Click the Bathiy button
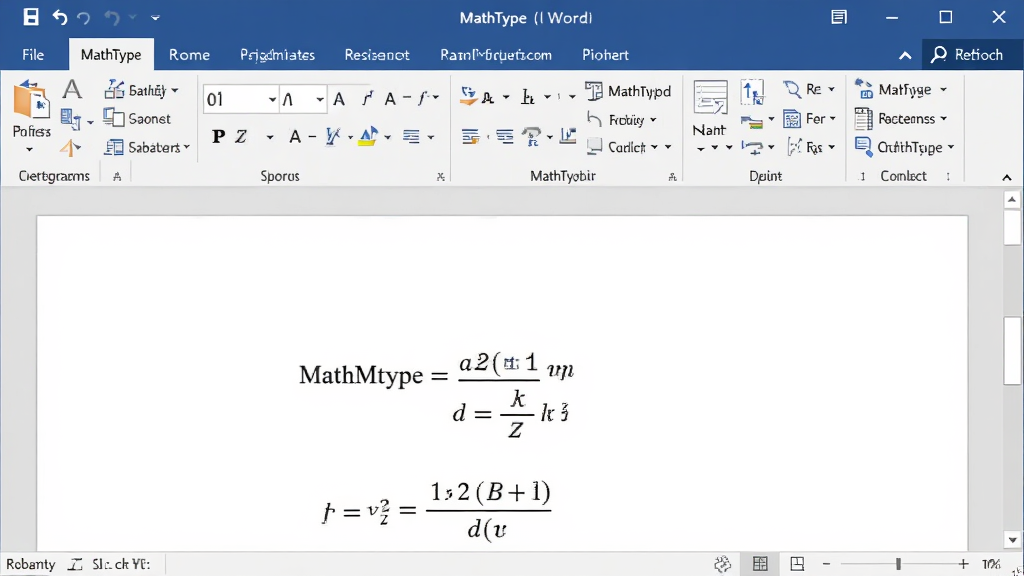1024x576 pixels. pyautogui.click(x=141, y=90)
